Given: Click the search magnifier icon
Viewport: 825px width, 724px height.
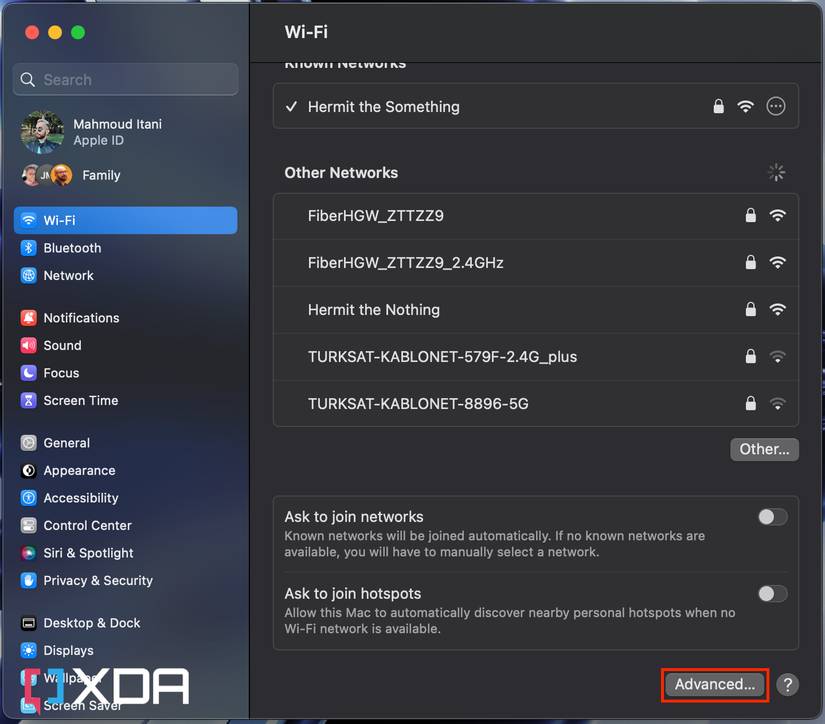Looking at the screenshot, I should [x=27, y=79].
